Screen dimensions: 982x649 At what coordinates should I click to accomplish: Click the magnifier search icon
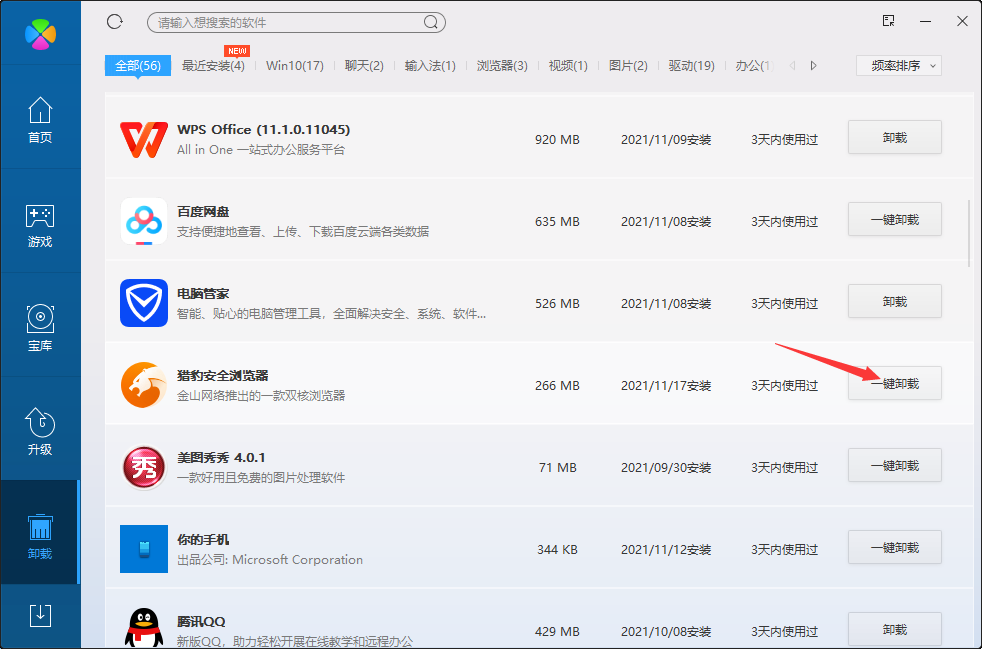[430, 23]
